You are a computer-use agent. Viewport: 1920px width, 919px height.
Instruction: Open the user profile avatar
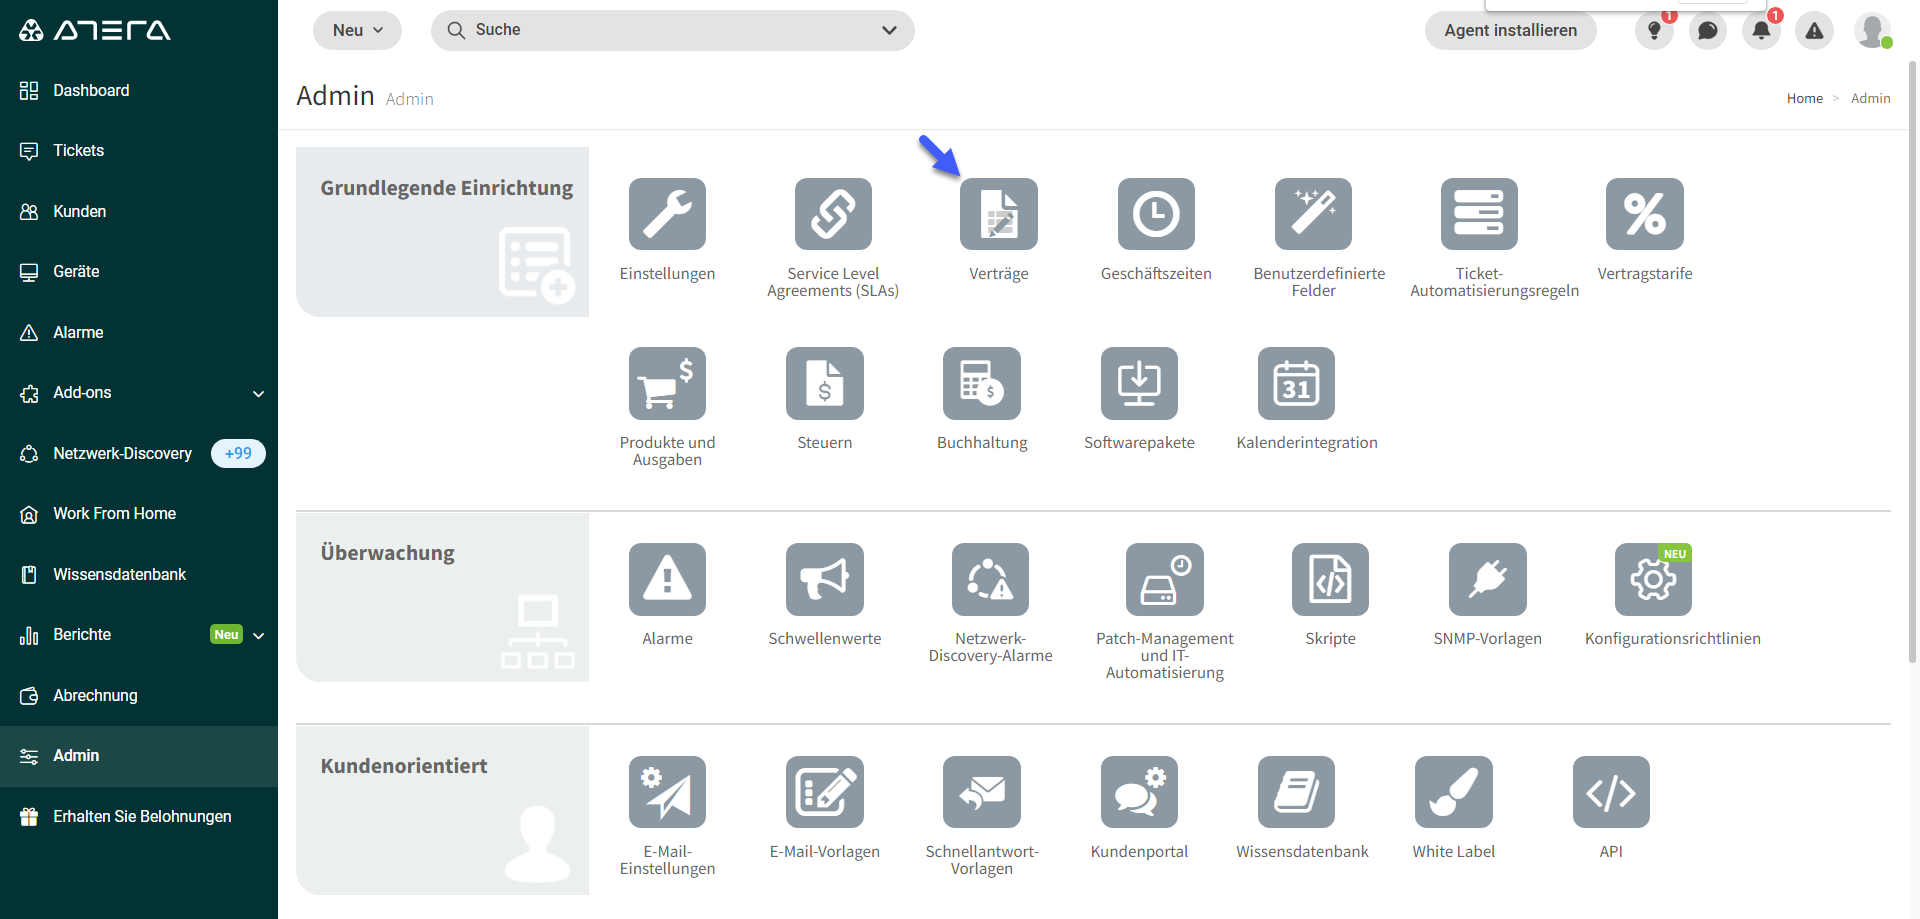(x=1872, y=30)
